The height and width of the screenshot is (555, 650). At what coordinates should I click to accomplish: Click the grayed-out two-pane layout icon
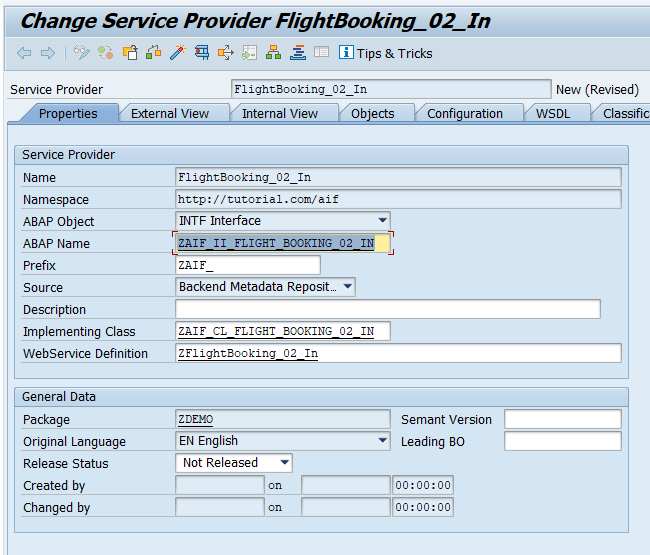click(321, 52)
